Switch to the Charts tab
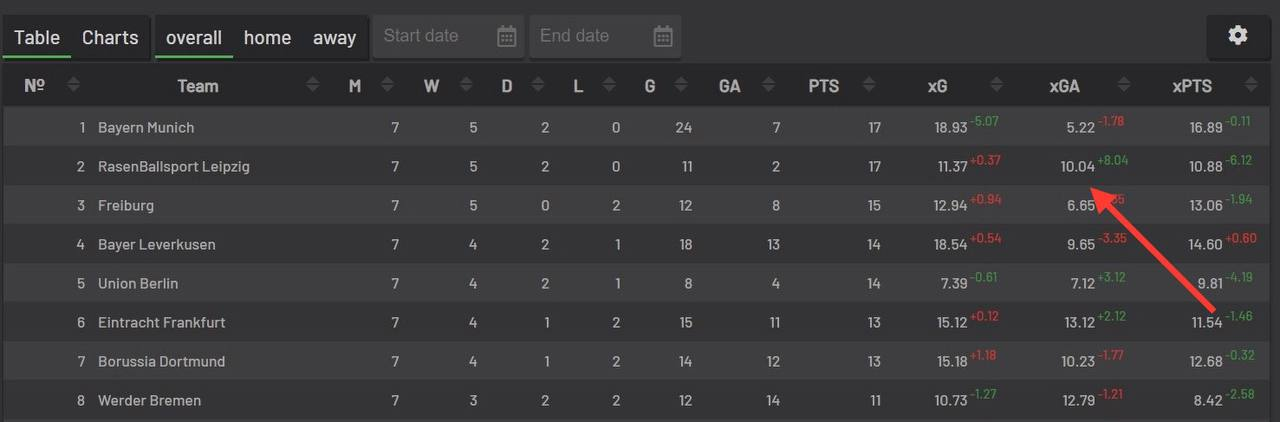1280x422 pixels. (x=110, y=37)
